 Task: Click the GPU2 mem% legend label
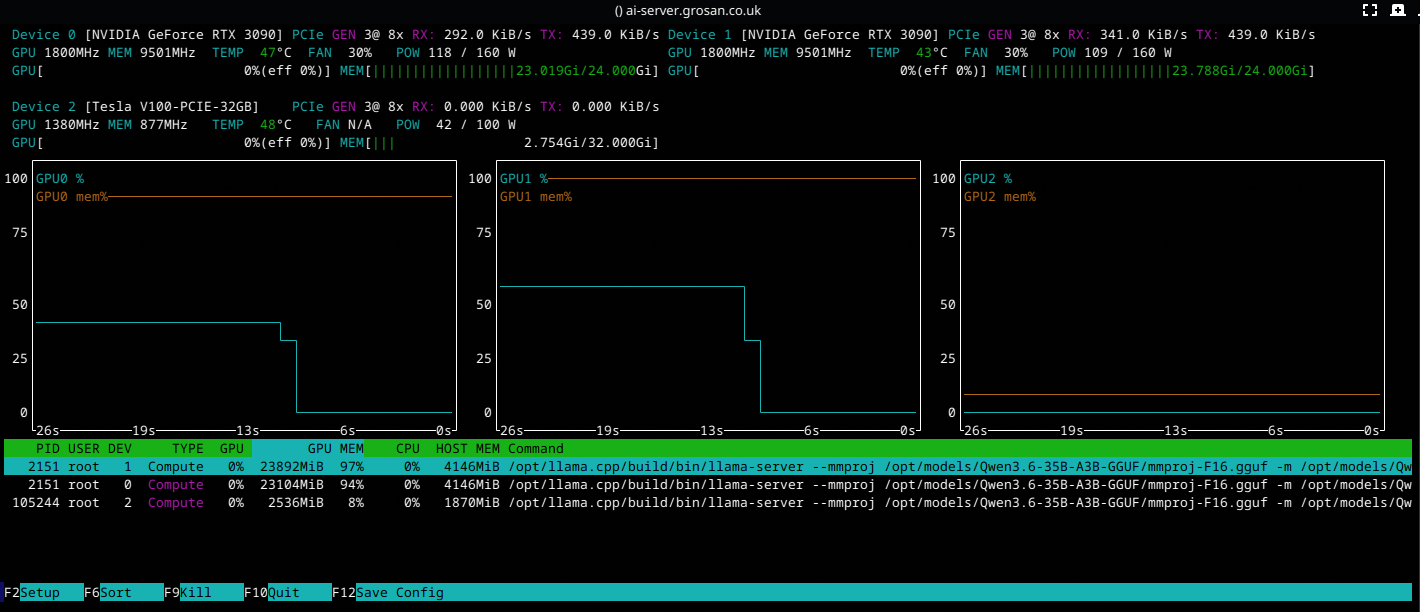pyautogui.click(x=1000, y=197)
